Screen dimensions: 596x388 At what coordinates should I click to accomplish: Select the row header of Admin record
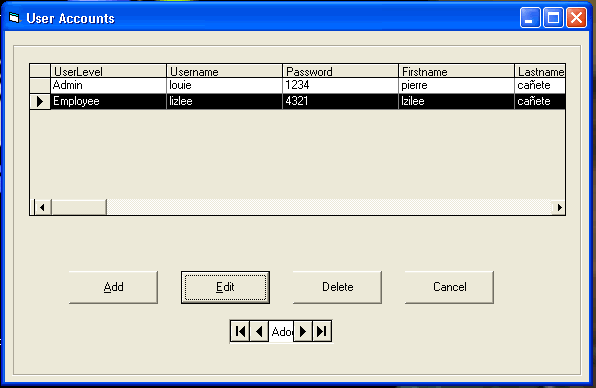point(40,85)
